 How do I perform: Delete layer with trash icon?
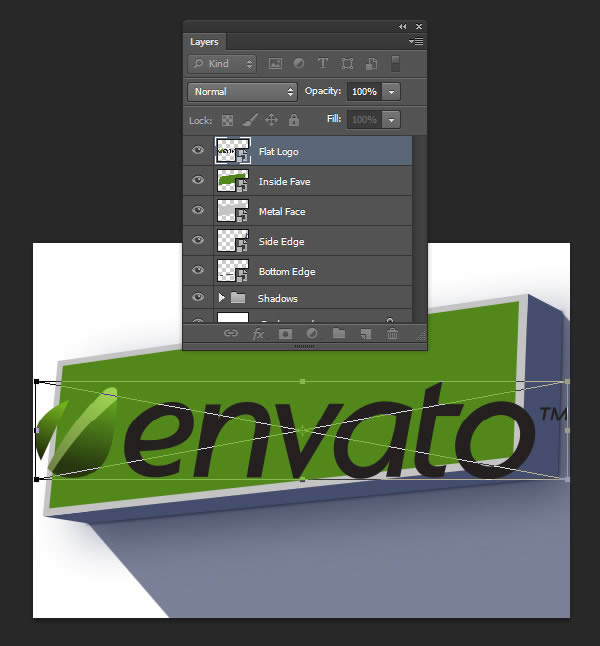392,333
